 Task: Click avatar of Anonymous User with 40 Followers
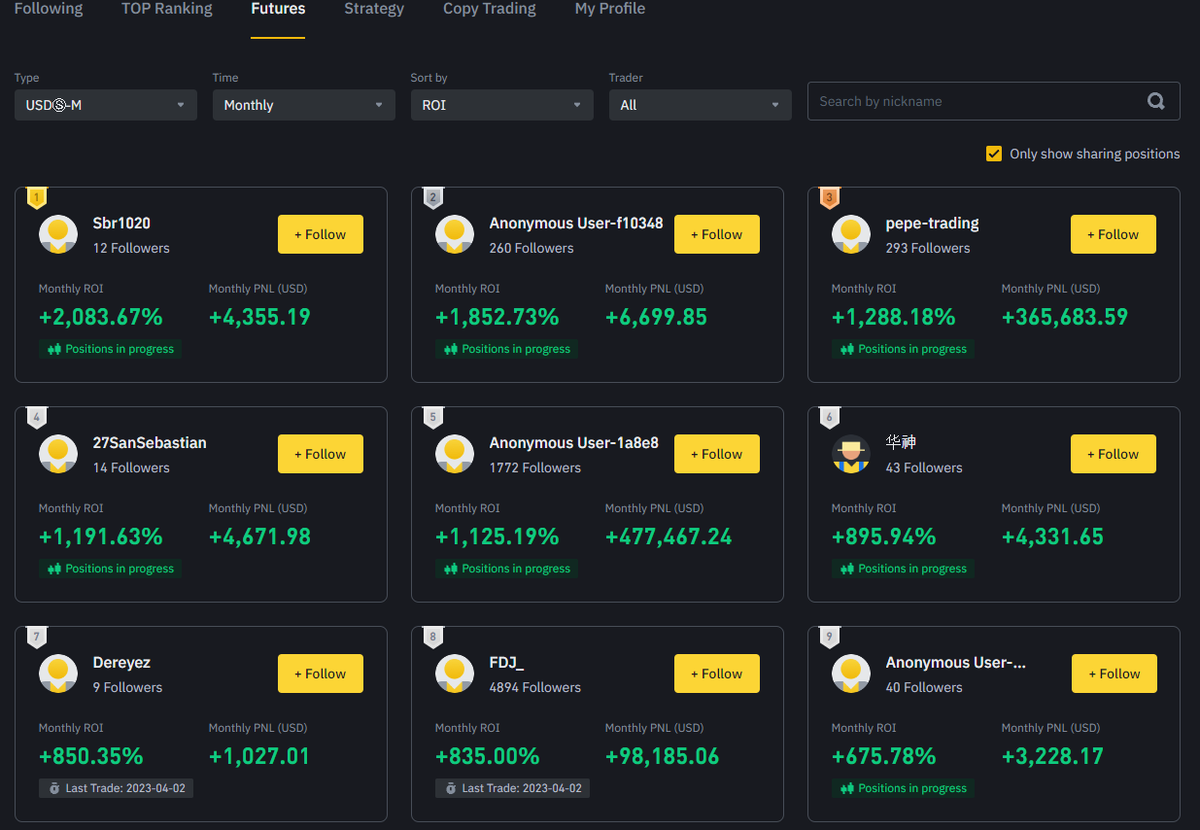[851, 674]
